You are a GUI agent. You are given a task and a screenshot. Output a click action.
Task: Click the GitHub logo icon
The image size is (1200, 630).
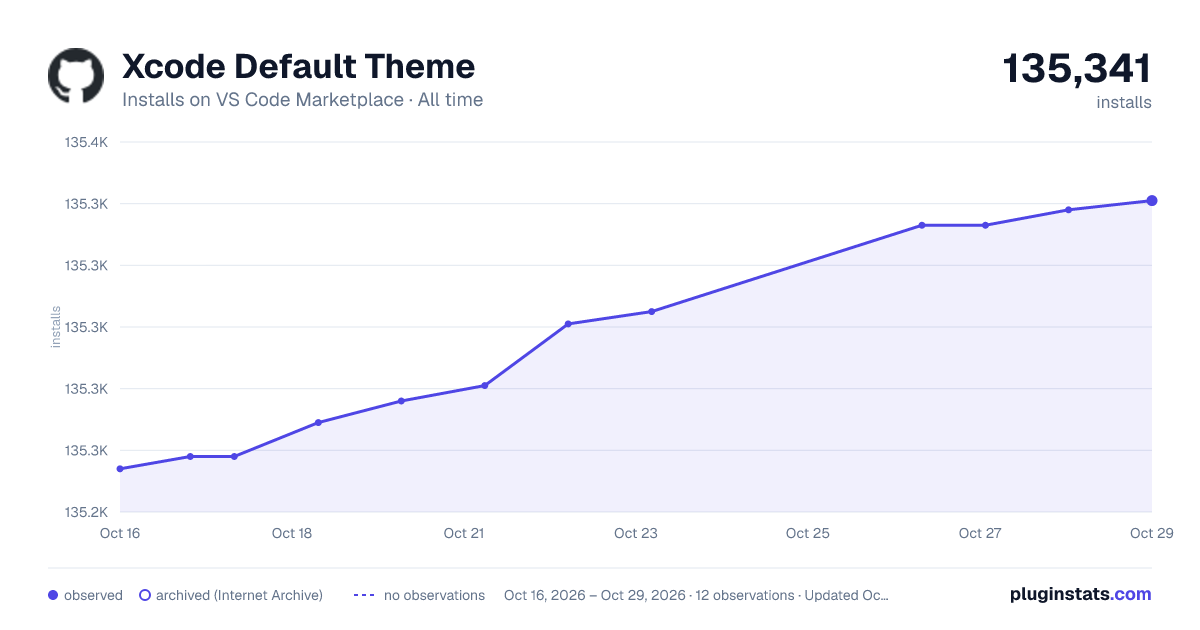76,76
